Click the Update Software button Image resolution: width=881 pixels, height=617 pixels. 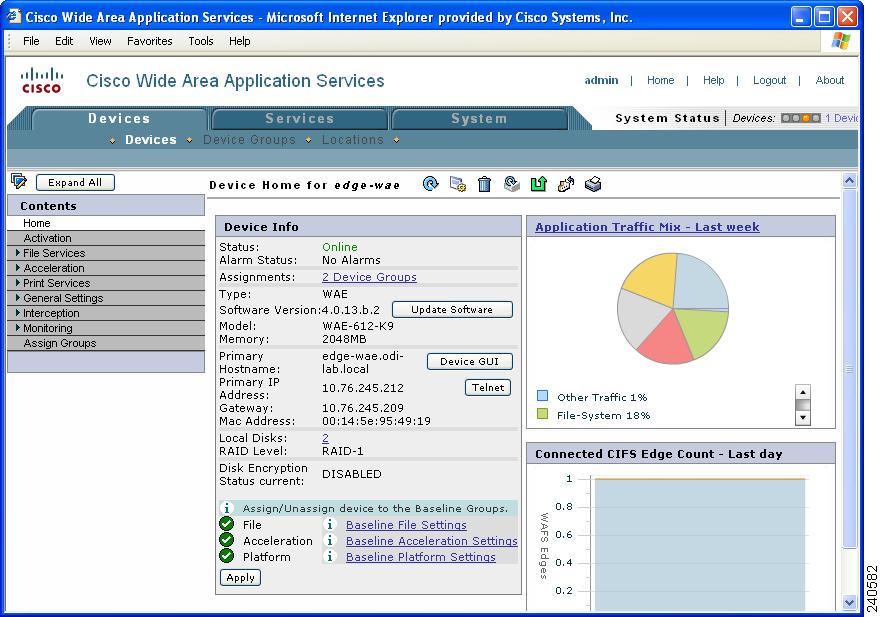452,310
